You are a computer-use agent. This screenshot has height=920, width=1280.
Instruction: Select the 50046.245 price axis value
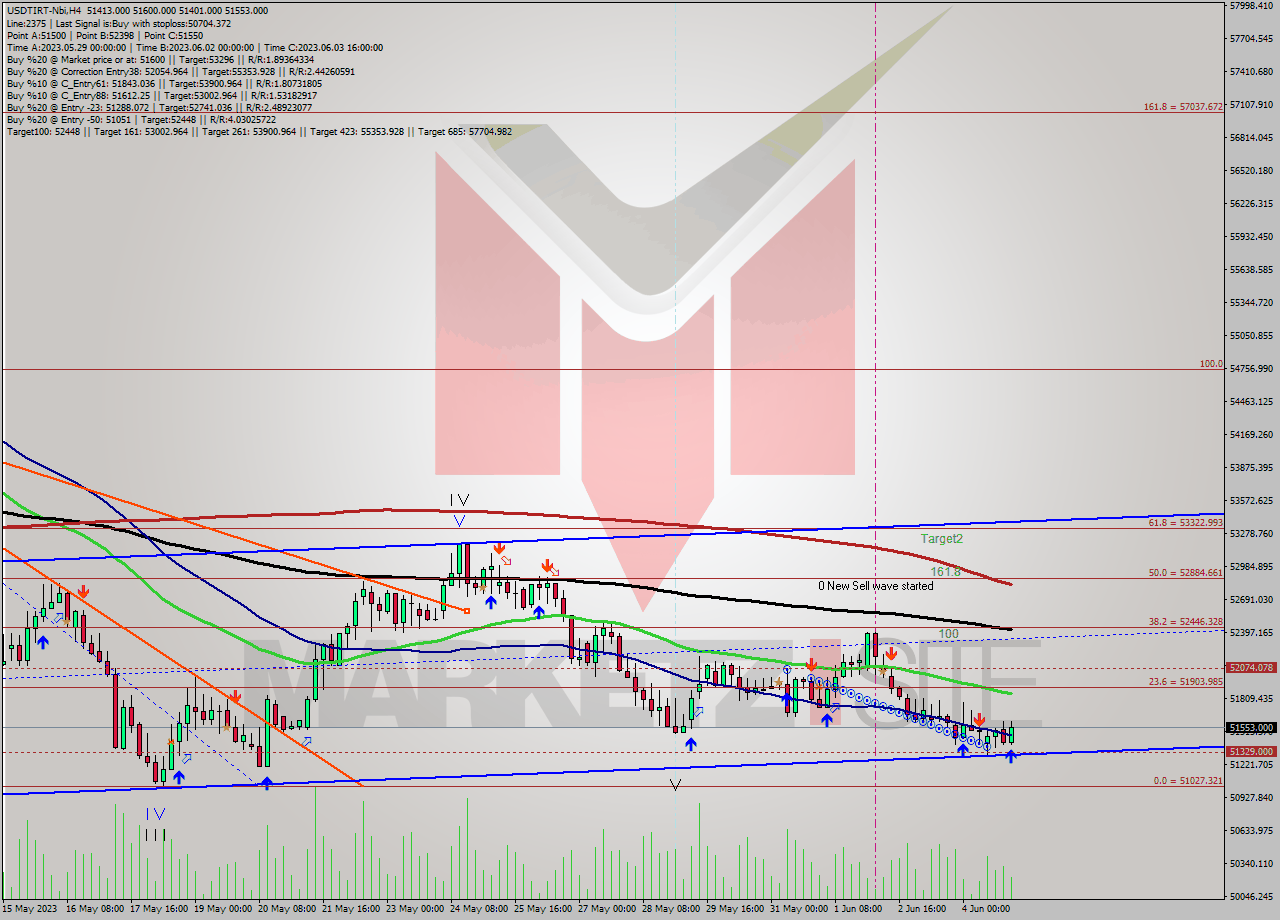point(1251,897)
